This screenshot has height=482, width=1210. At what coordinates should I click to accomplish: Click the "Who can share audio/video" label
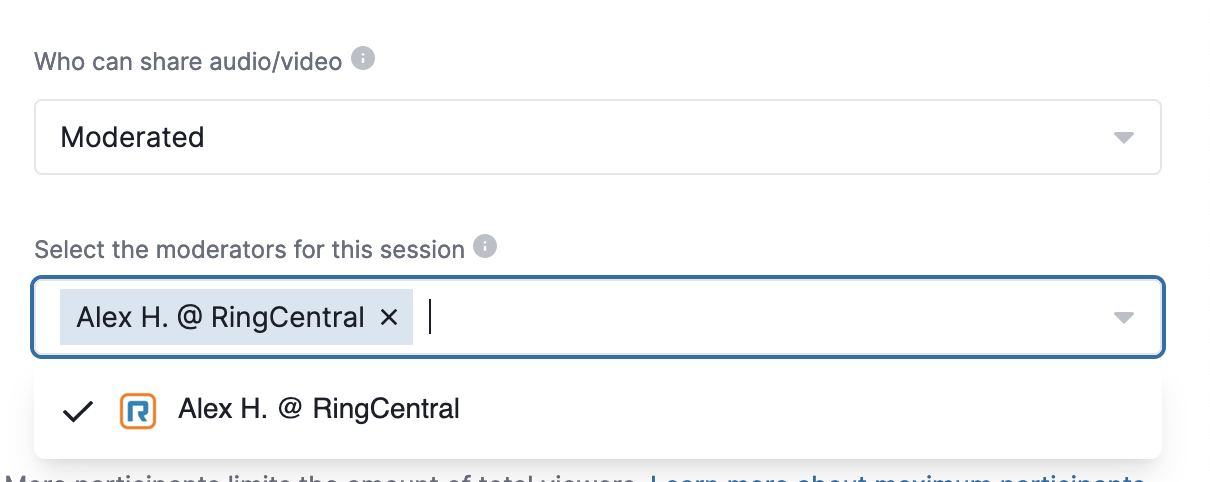(189, 61)
